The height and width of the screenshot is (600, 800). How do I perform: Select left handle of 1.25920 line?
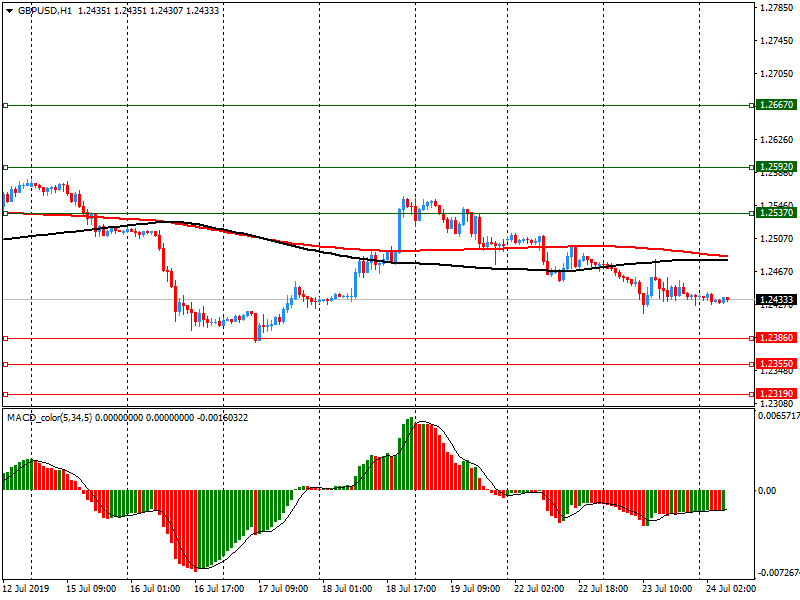point(6,167)
